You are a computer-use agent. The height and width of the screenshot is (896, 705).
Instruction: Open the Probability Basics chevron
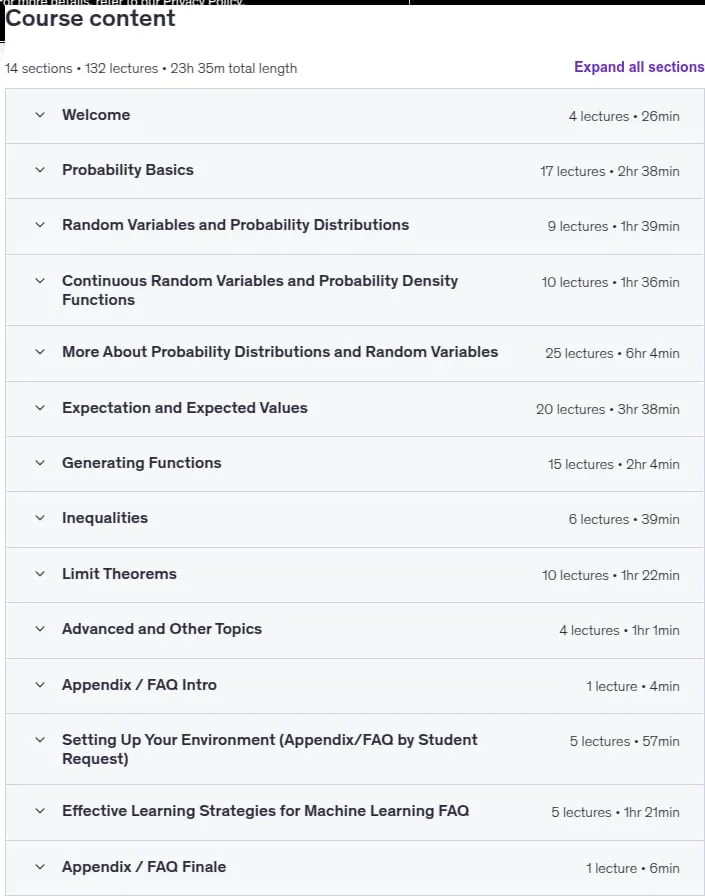click(40, 170)
